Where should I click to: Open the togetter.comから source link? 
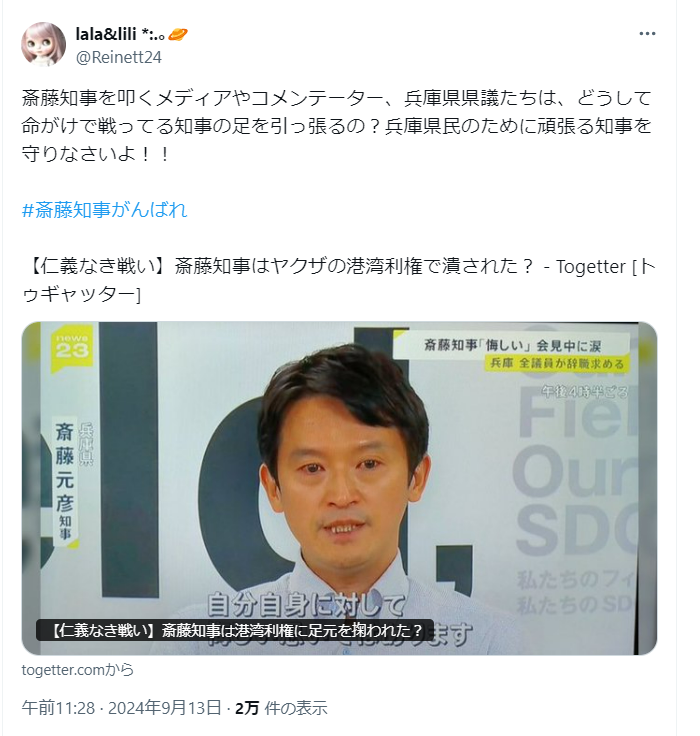pos(78,670)
